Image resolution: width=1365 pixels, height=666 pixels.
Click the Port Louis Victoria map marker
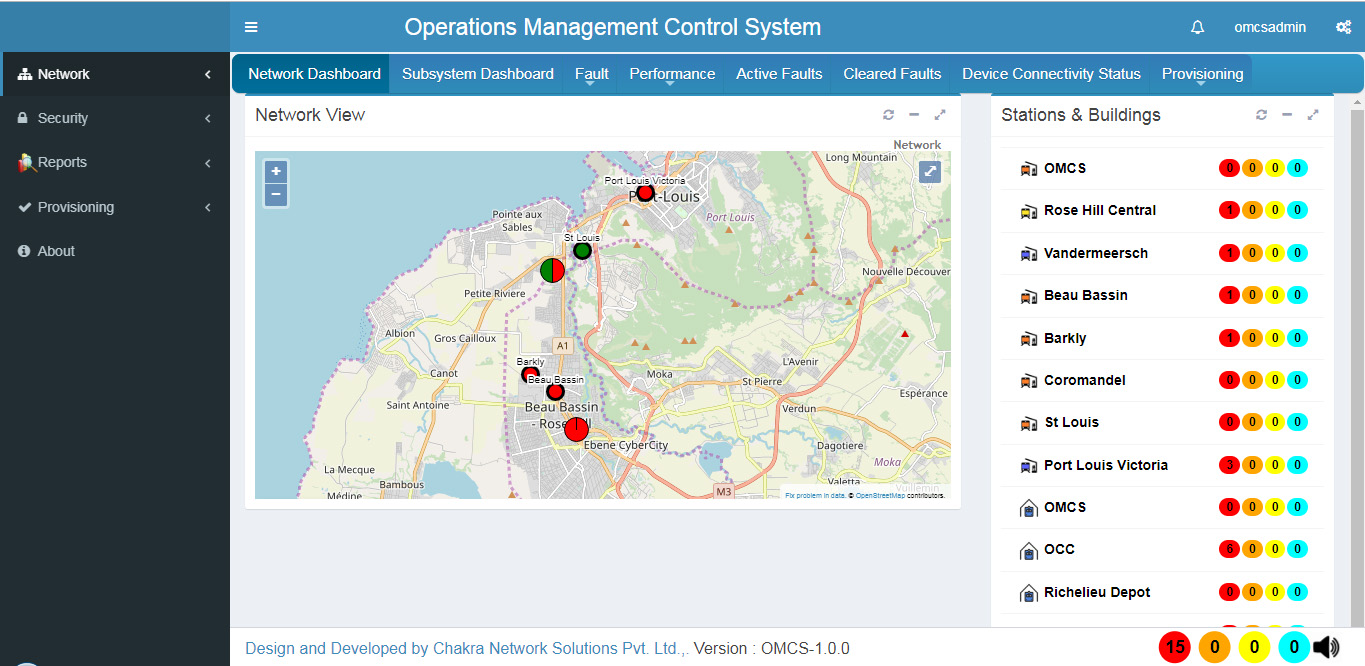pos(645,192)
